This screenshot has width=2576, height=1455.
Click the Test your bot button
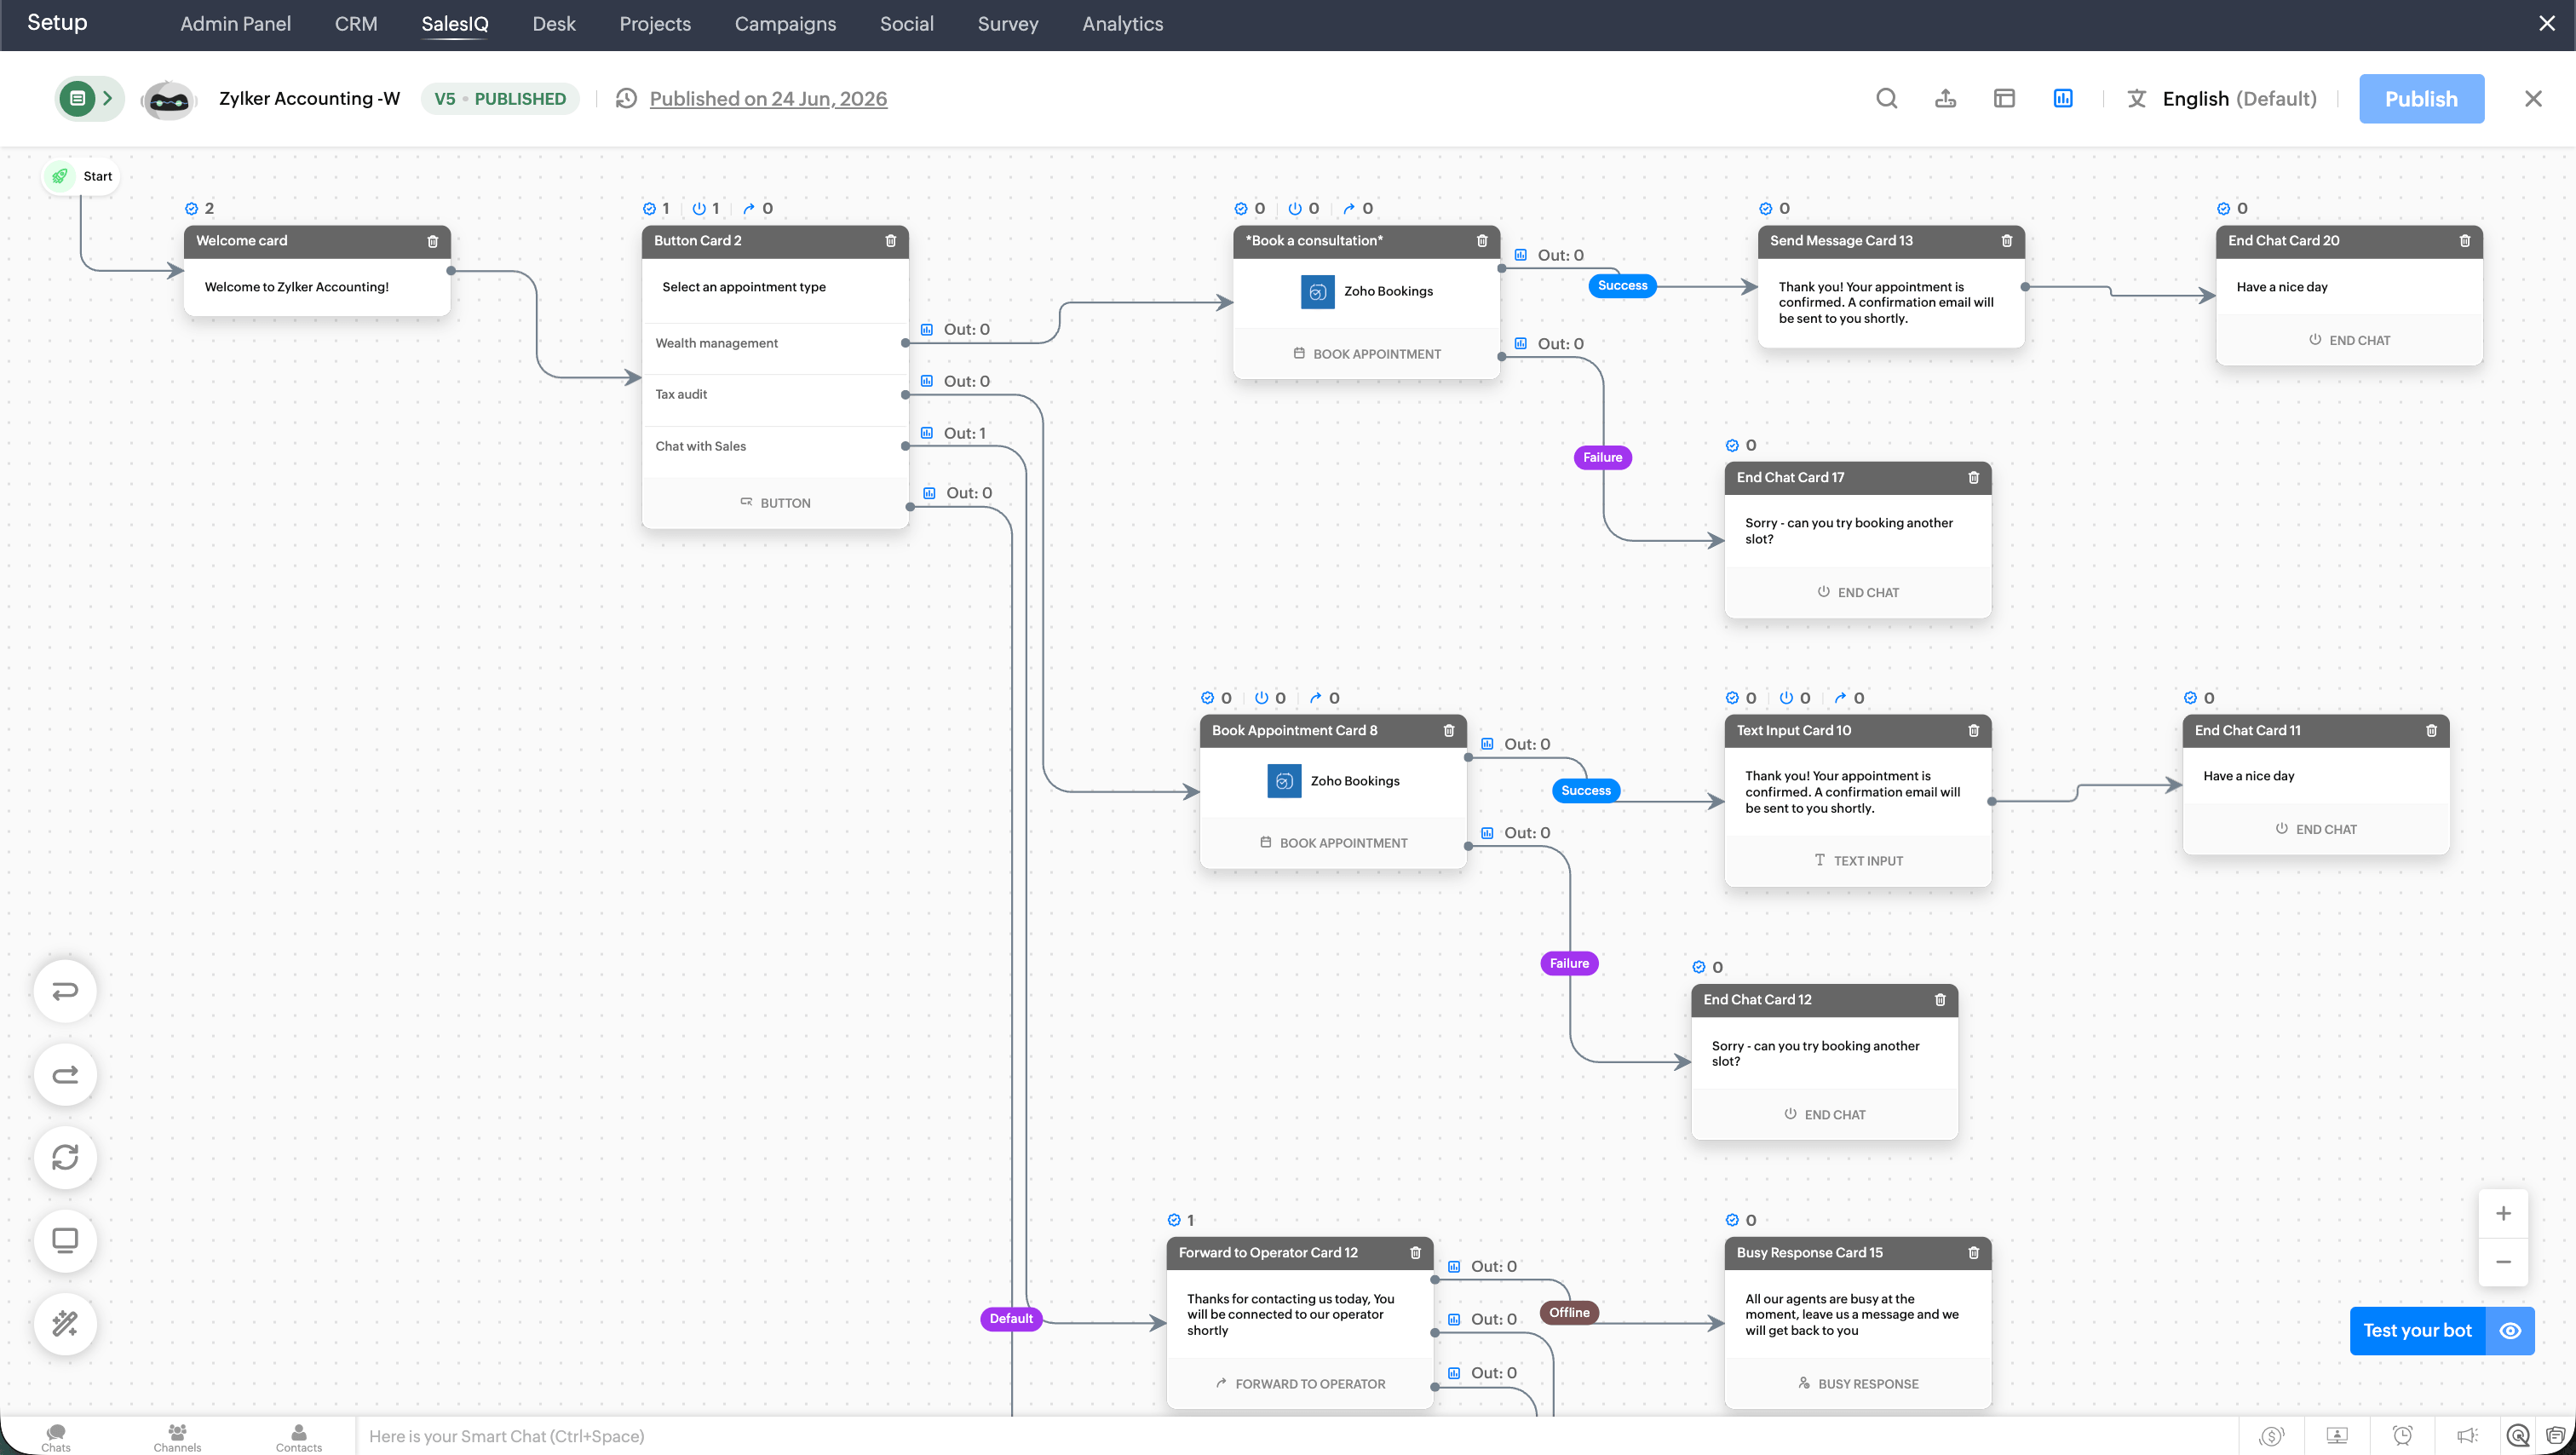2417,1330
